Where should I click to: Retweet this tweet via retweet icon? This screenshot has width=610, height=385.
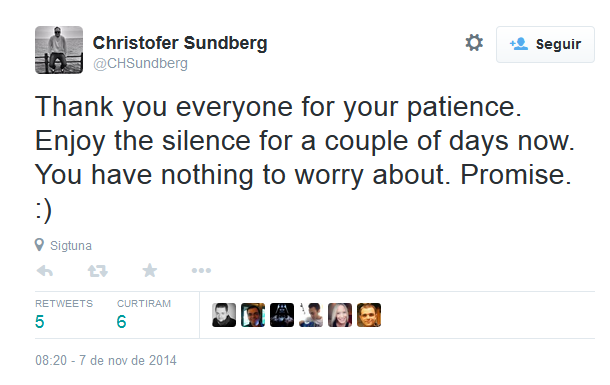tap(98, 271)
